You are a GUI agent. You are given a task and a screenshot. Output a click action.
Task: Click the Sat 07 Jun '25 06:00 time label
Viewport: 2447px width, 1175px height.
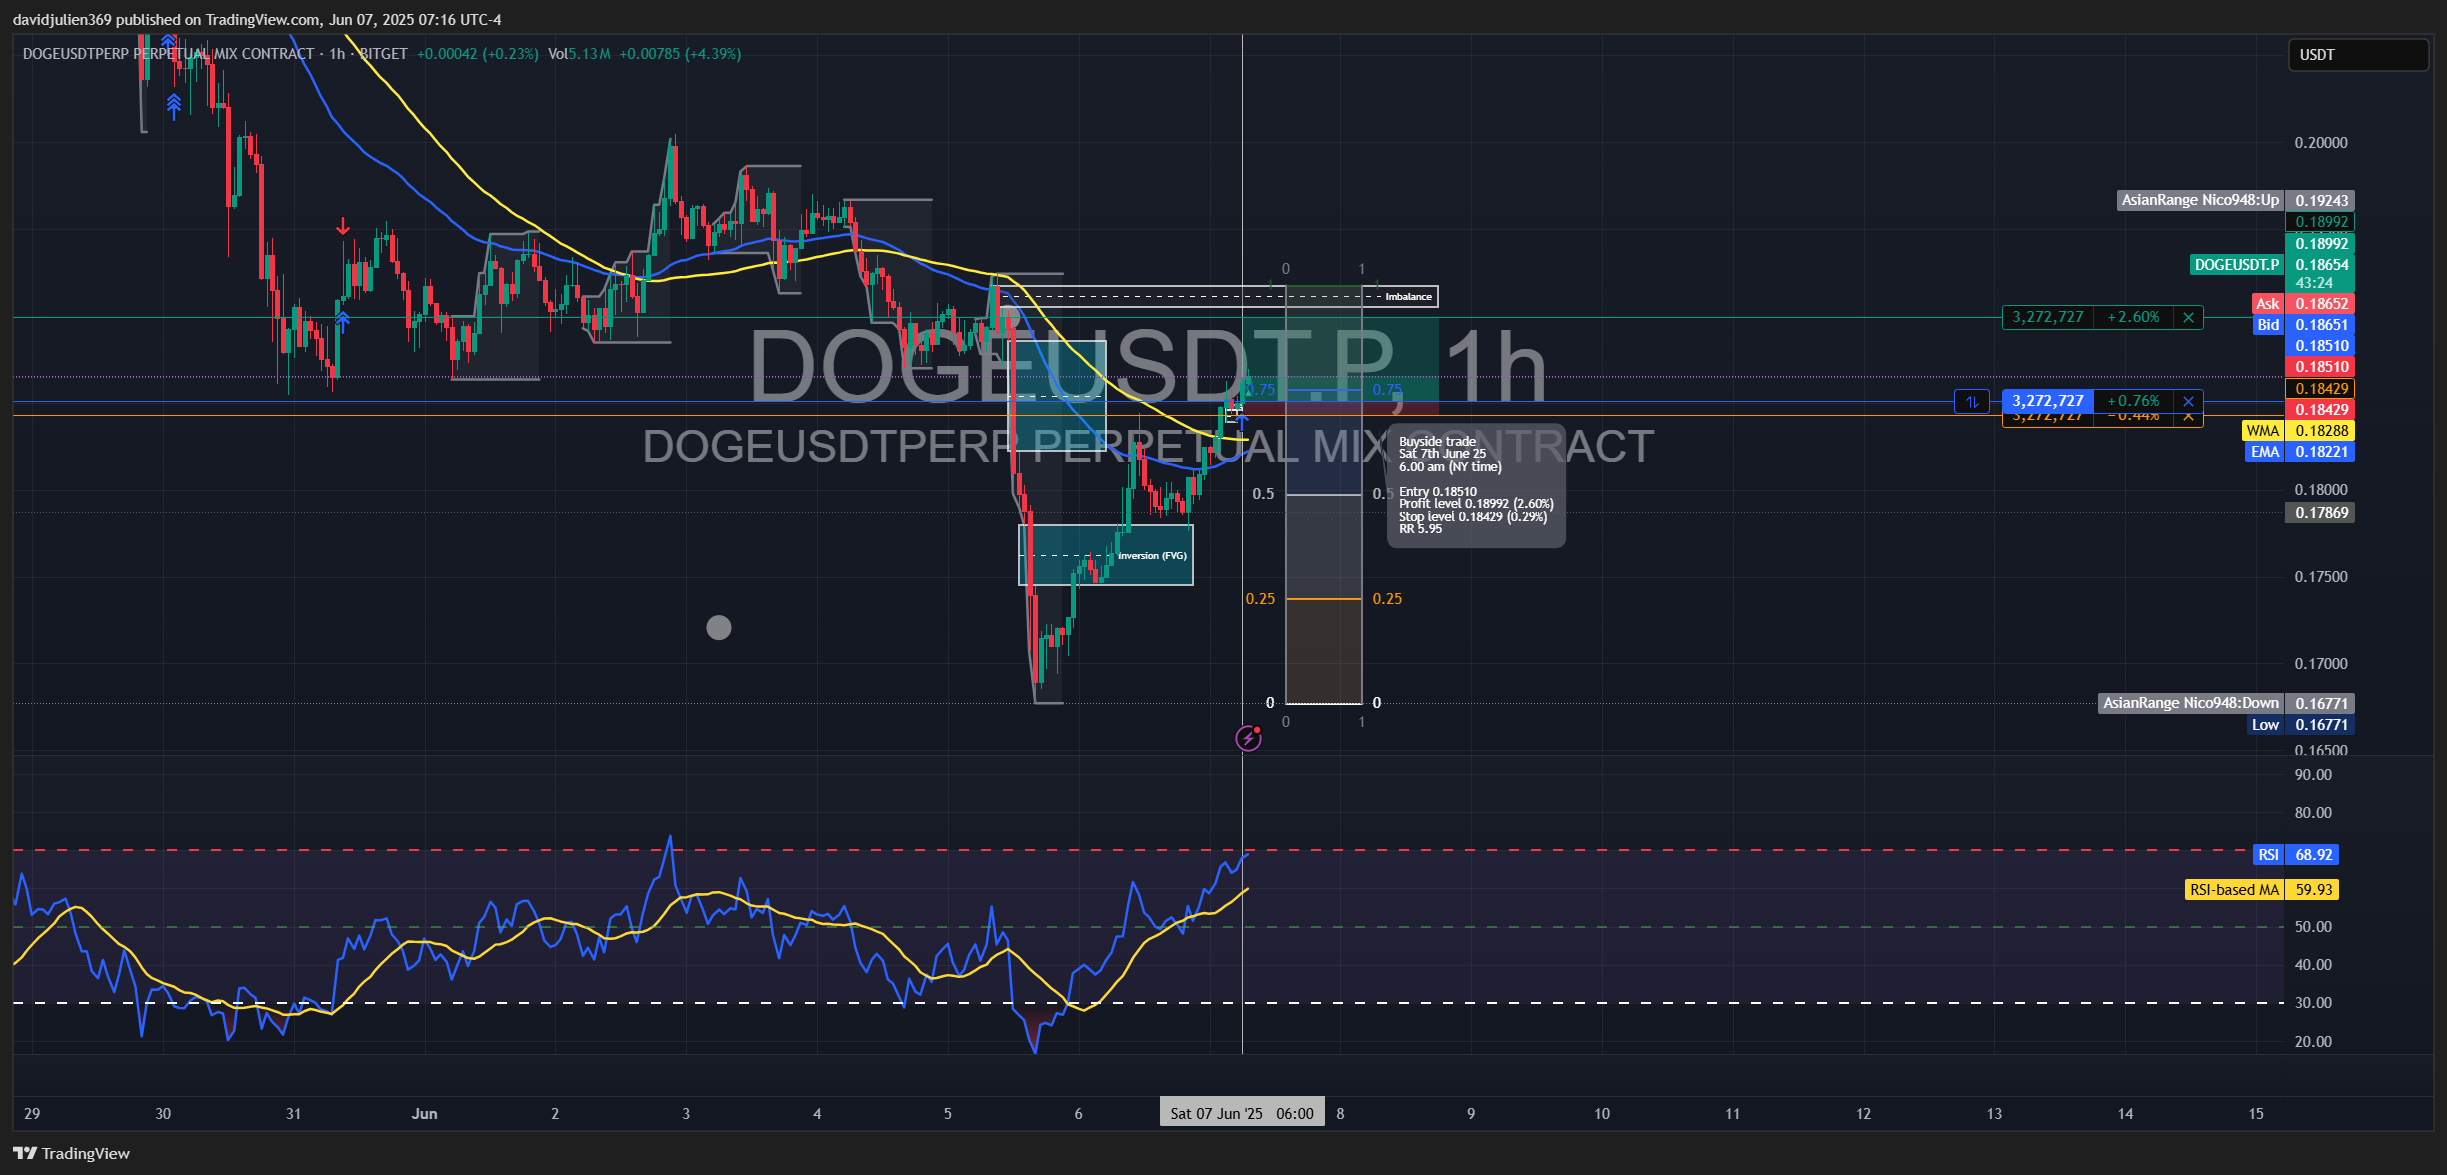(x=1242, y=1114)
